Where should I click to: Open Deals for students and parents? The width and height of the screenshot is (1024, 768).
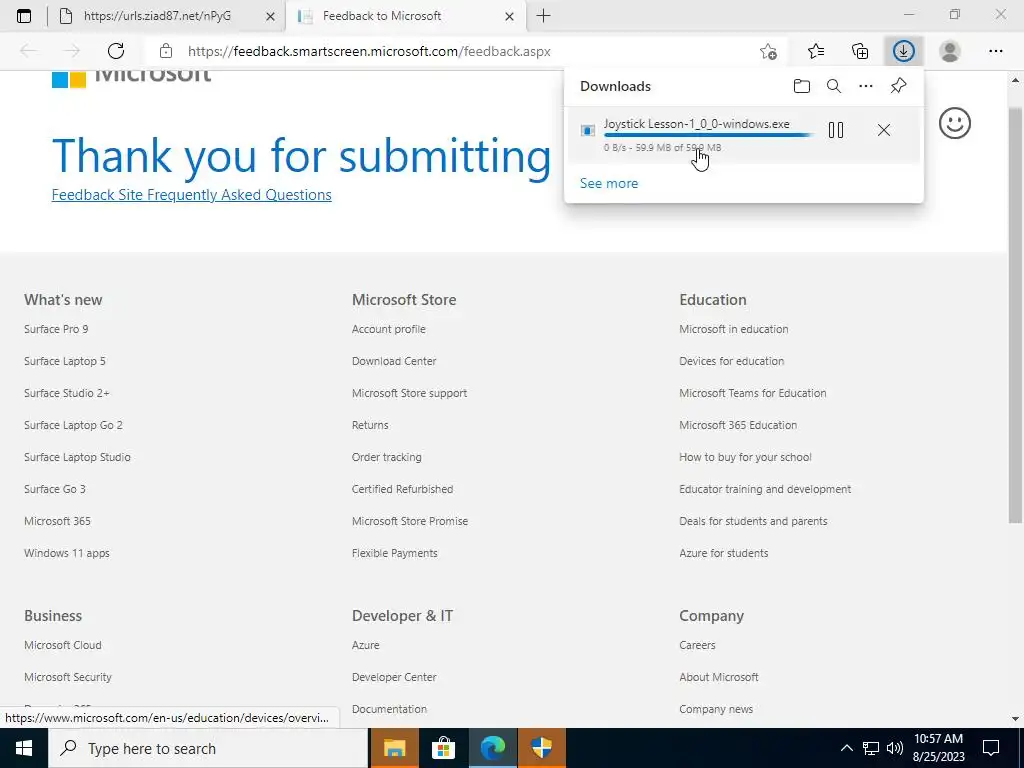coord(753,521)
